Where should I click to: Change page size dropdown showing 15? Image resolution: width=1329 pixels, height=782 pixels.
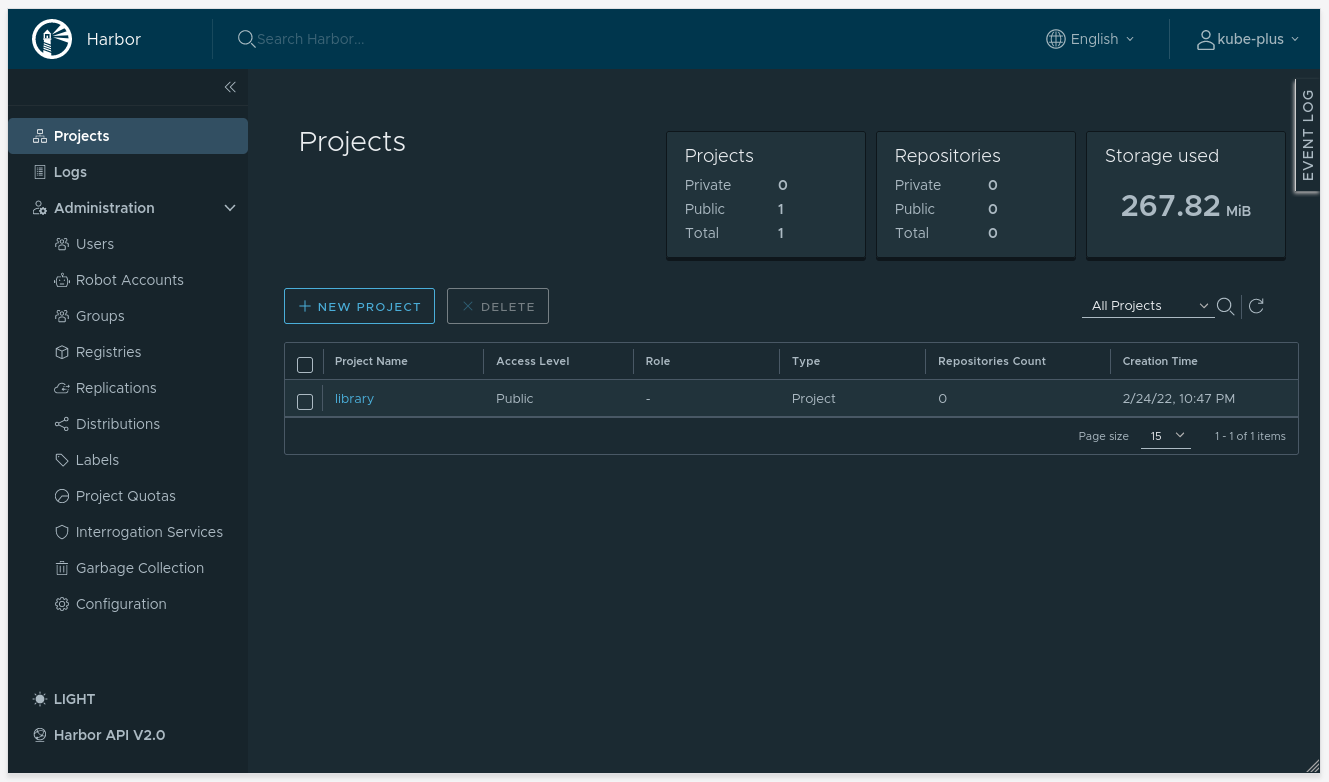[x=1166, y=436]
